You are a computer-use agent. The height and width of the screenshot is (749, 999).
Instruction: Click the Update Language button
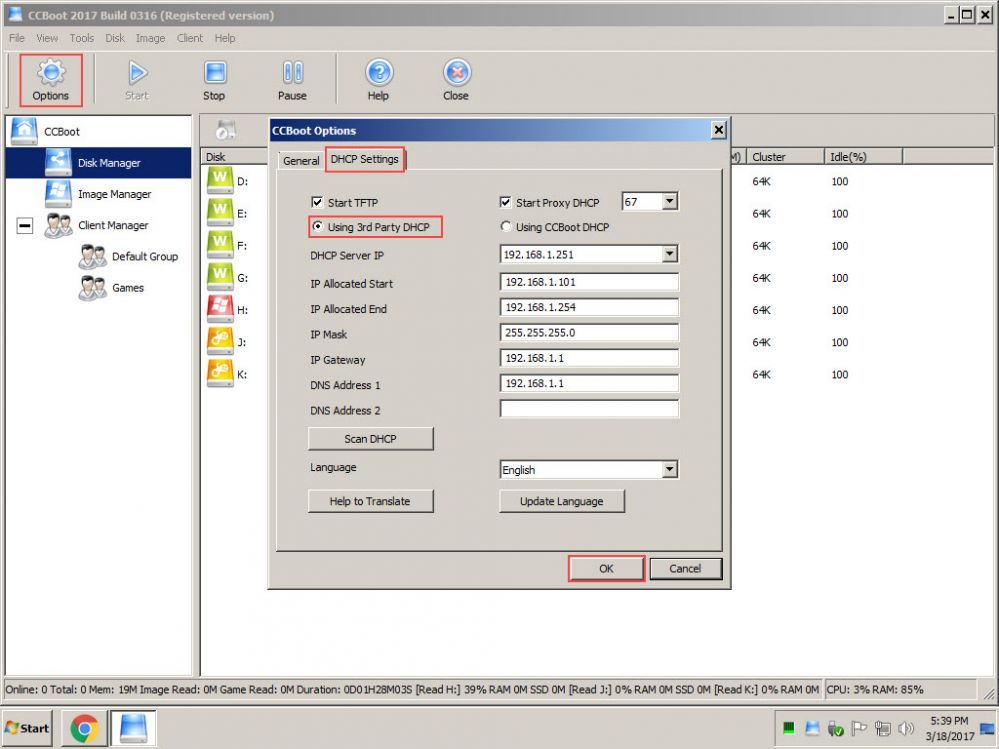point(562,501)
